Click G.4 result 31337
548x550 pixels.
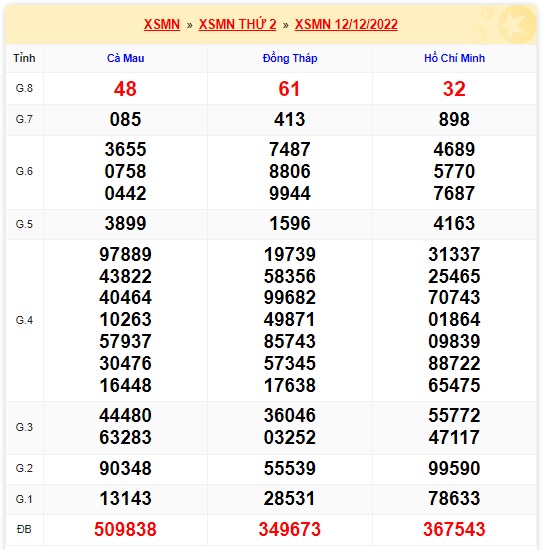[x=454, y=254]
